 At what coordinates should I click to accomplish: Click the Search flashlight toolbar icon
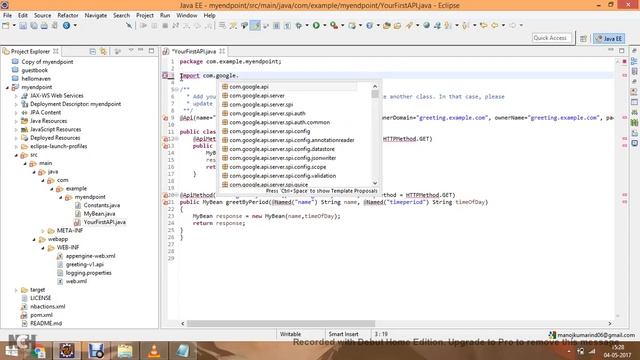(409, 25)
